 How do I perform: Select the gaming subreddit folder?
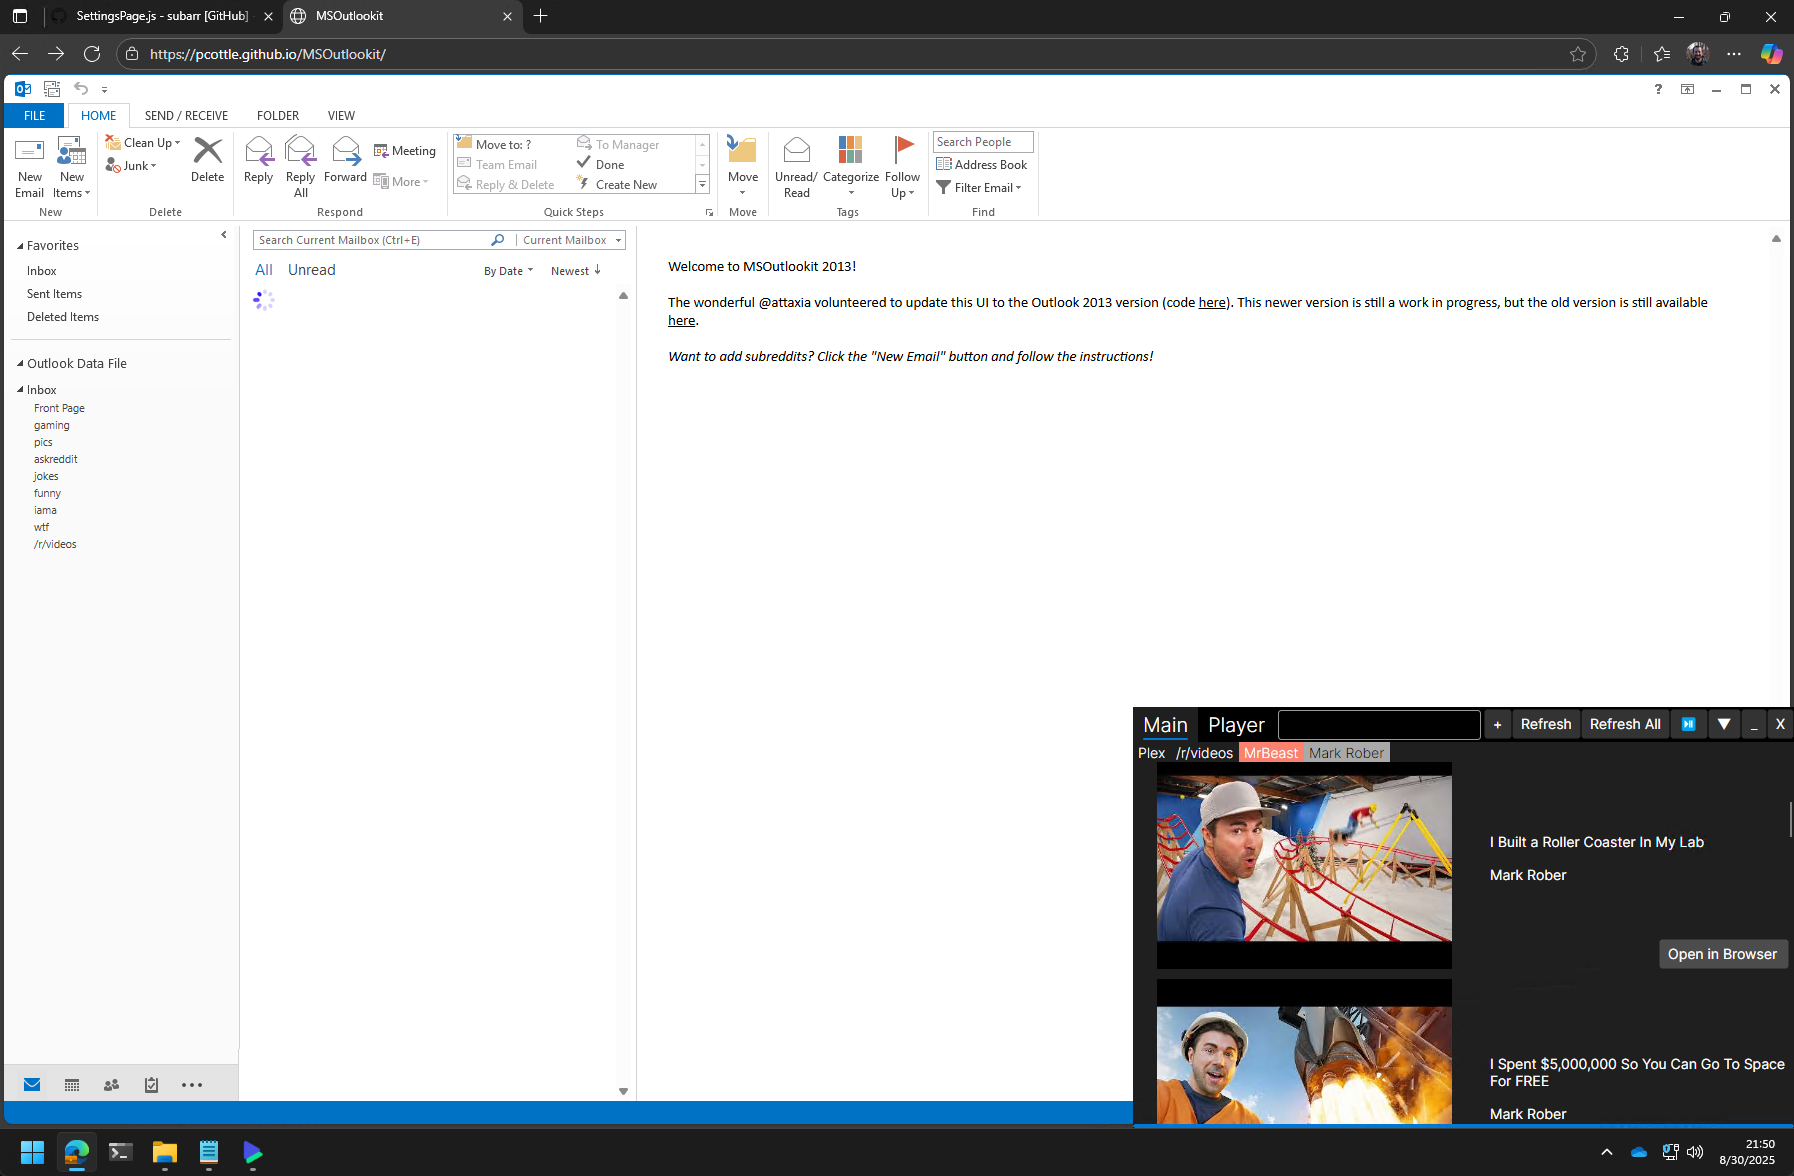(x=52, y=425)
